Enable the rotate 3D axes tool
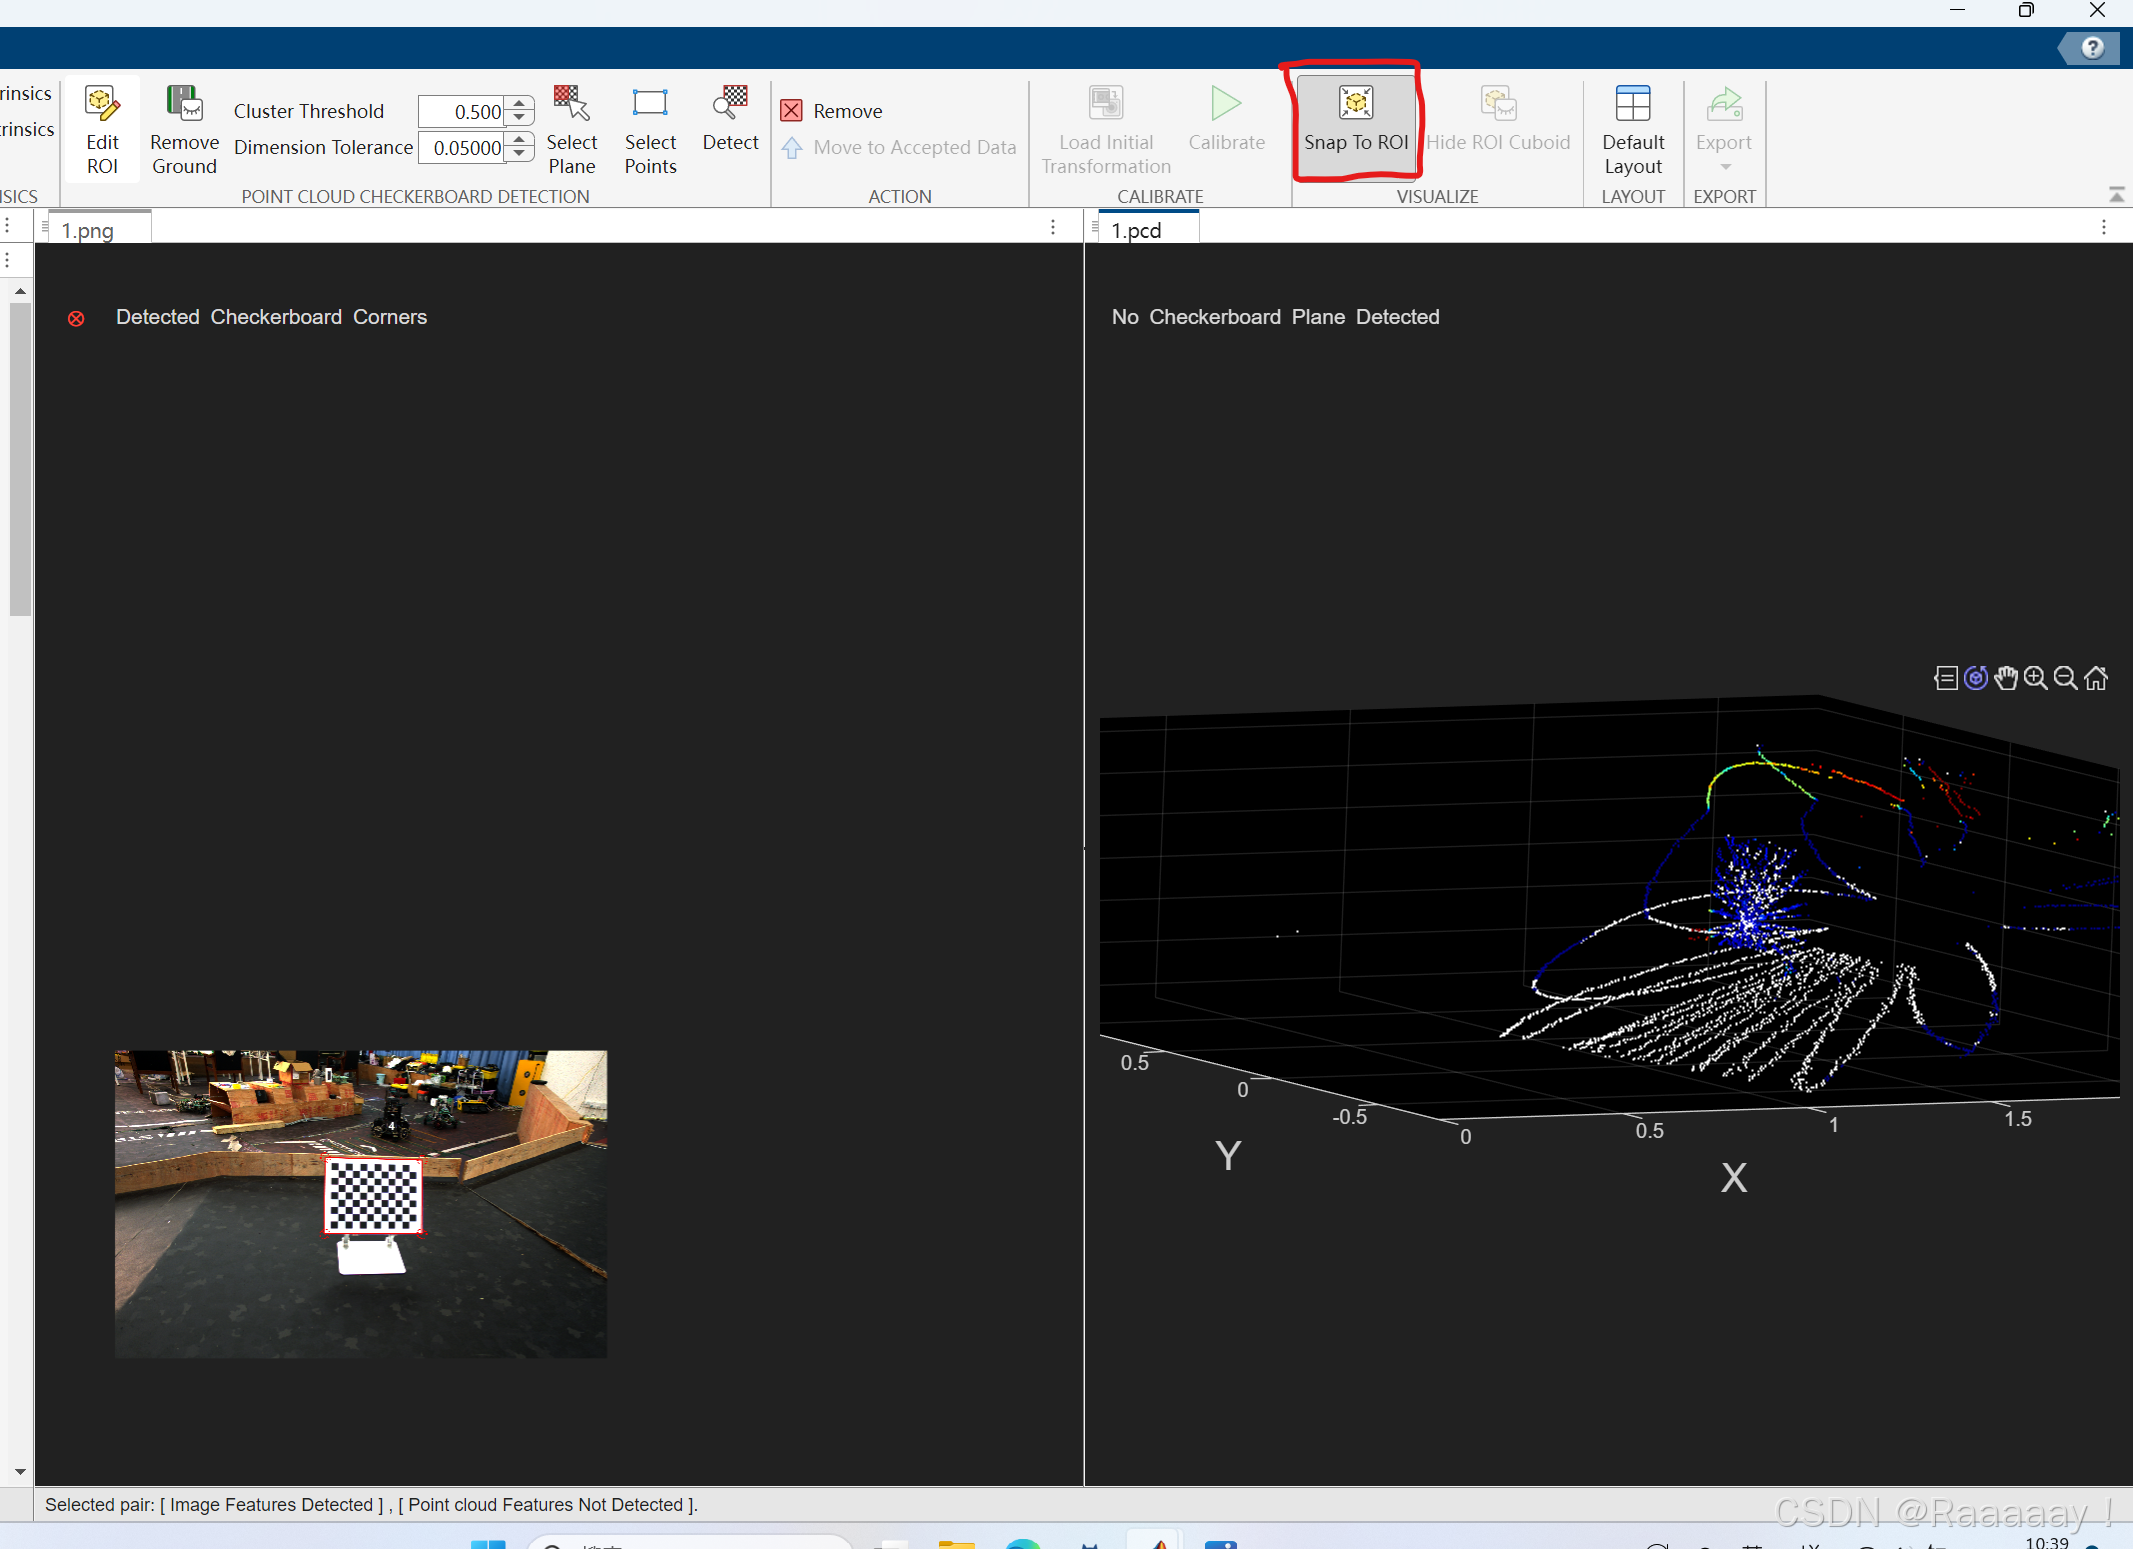The width and height of the screenshot is (2133, 1549). 1975,679
